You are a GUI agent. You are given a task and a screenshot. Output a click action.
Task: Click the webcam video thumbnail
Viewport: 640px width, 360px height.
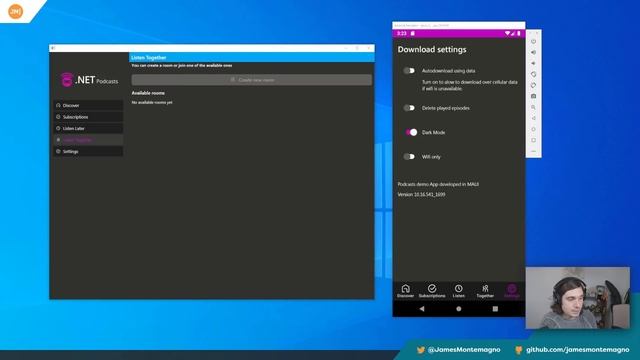coord(578,298)
